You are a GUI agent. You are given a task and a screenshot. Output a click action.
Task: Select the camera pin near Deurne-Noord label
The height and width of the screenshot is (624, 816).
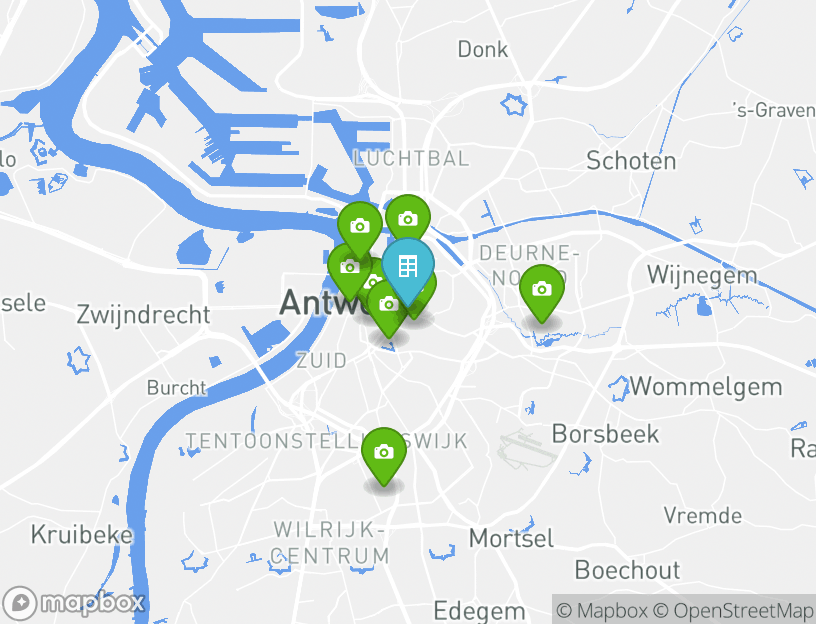(x=542, y=289)
